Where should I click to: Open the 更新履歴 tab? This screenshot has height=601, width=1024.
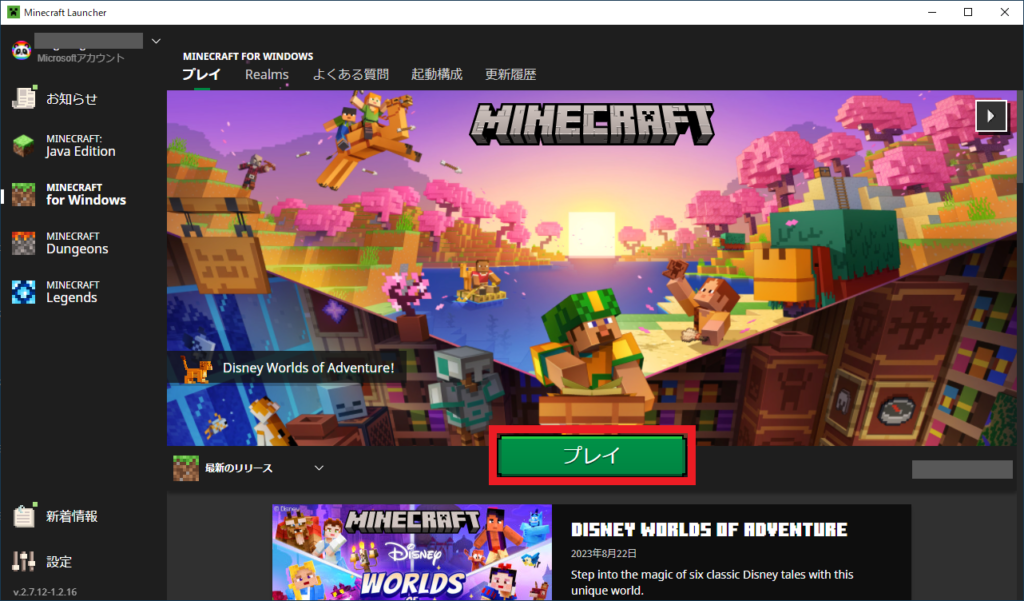(x=511, y=74)
